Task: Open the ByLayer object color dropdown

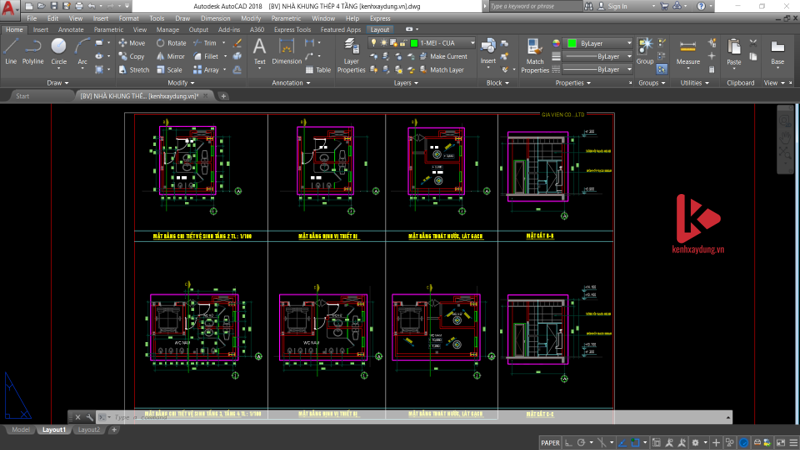Action: [598, 44]
